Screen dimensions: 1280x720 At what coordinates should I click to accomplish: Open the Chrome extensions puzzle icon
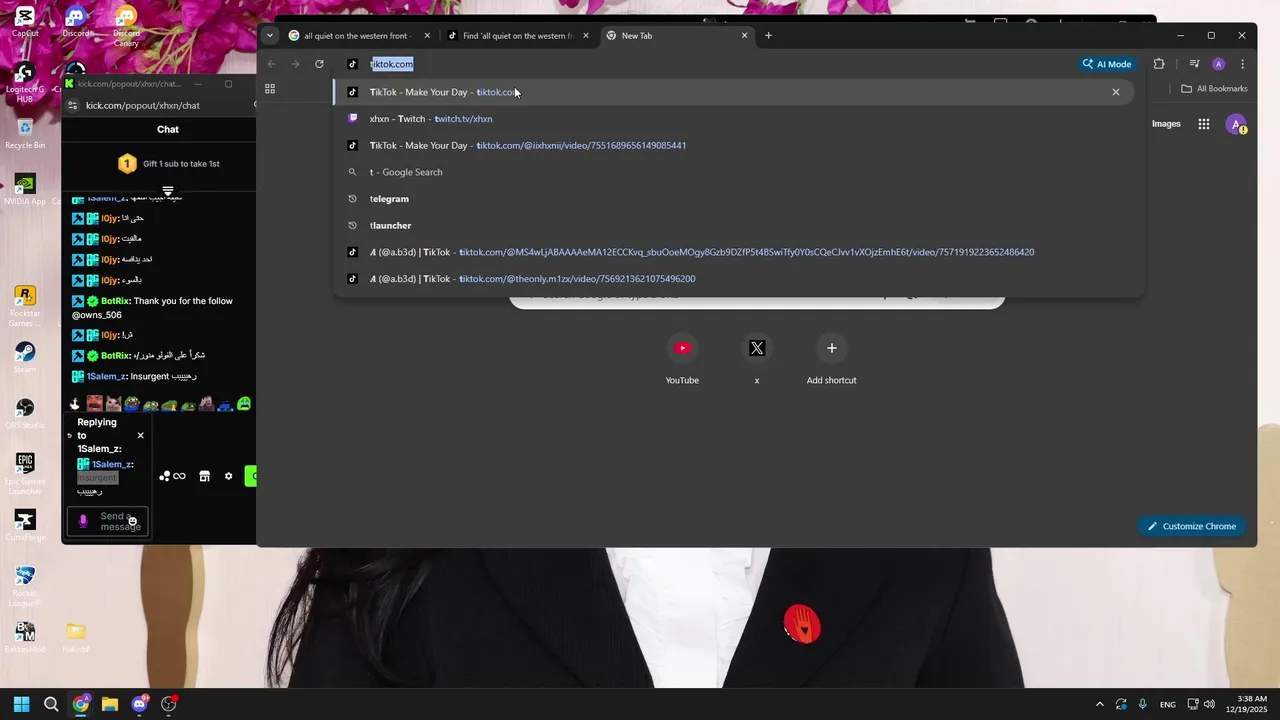point(1159,64)
